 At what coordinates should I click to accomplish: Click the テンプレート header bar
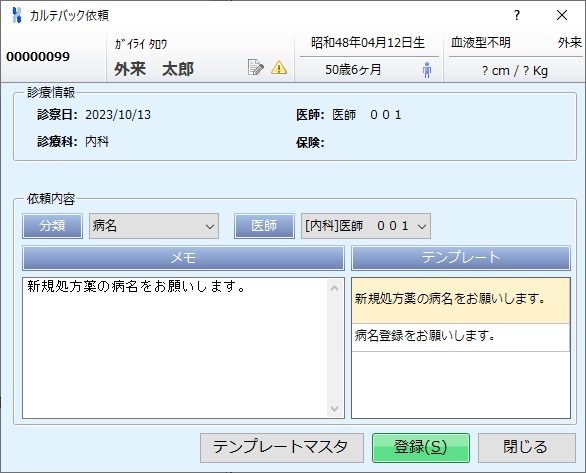coord(461,258)
